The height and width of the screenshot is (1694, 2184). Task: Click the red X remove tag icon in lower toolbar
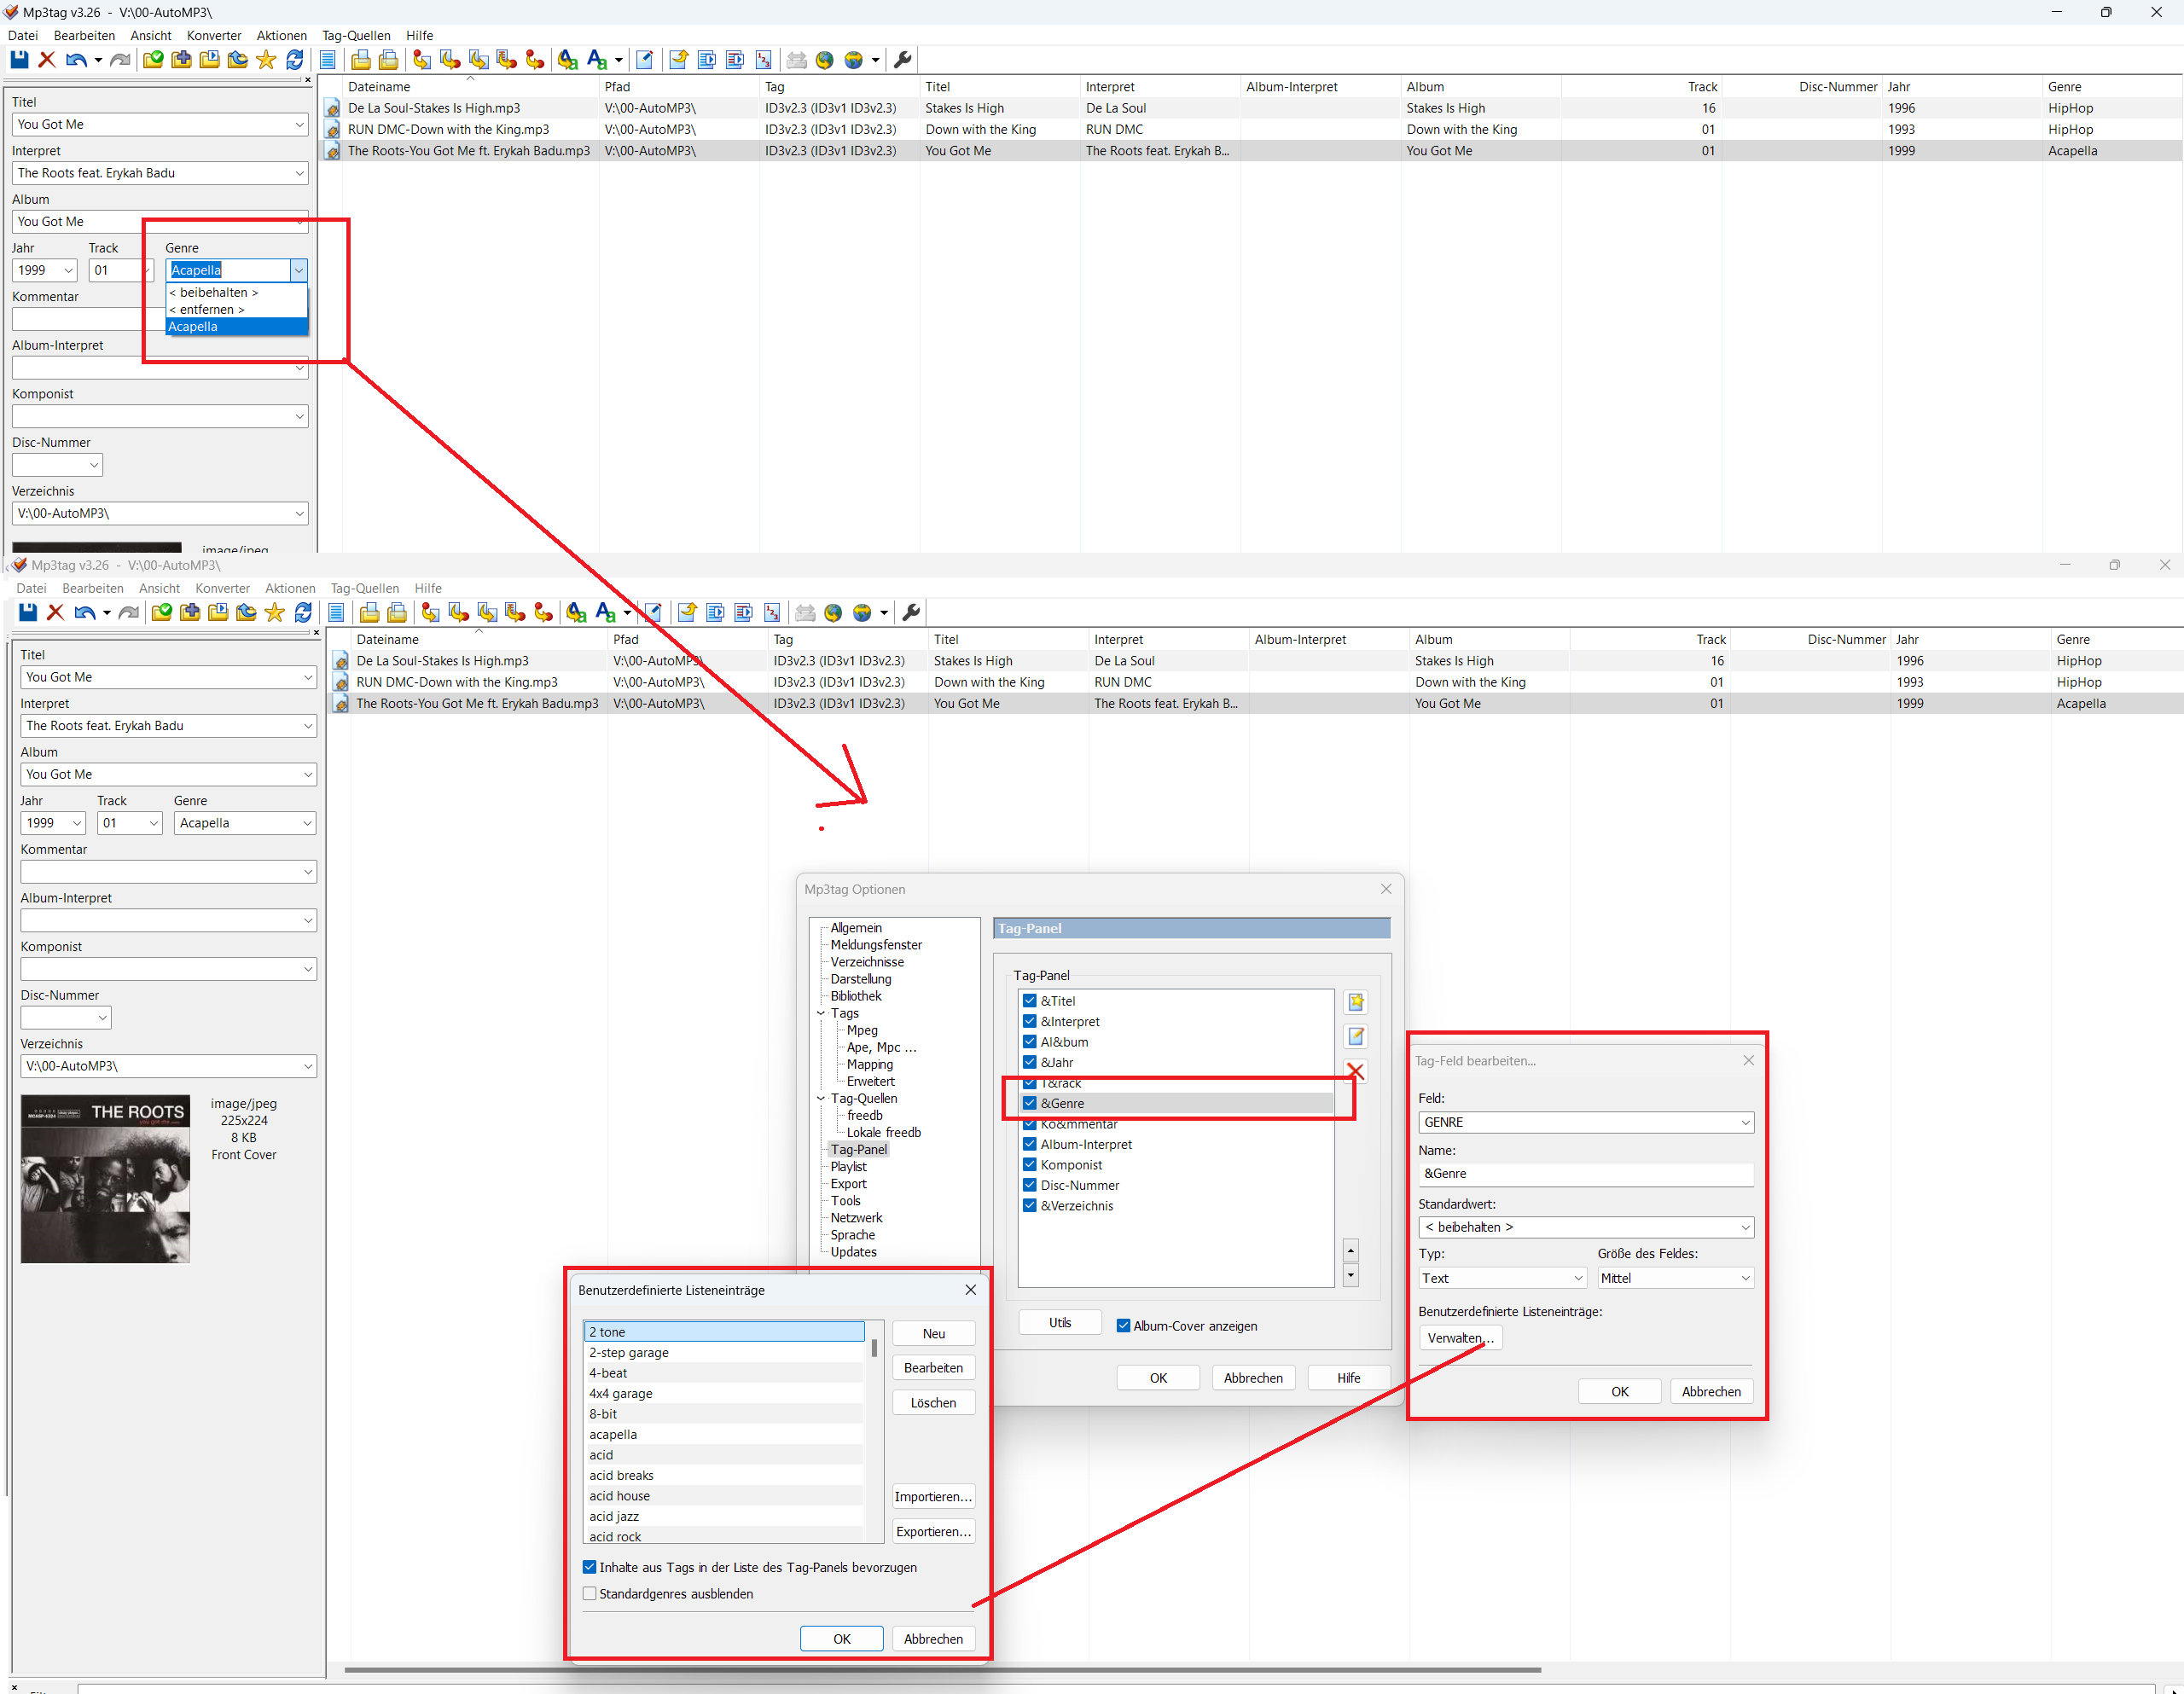(56, 613)
